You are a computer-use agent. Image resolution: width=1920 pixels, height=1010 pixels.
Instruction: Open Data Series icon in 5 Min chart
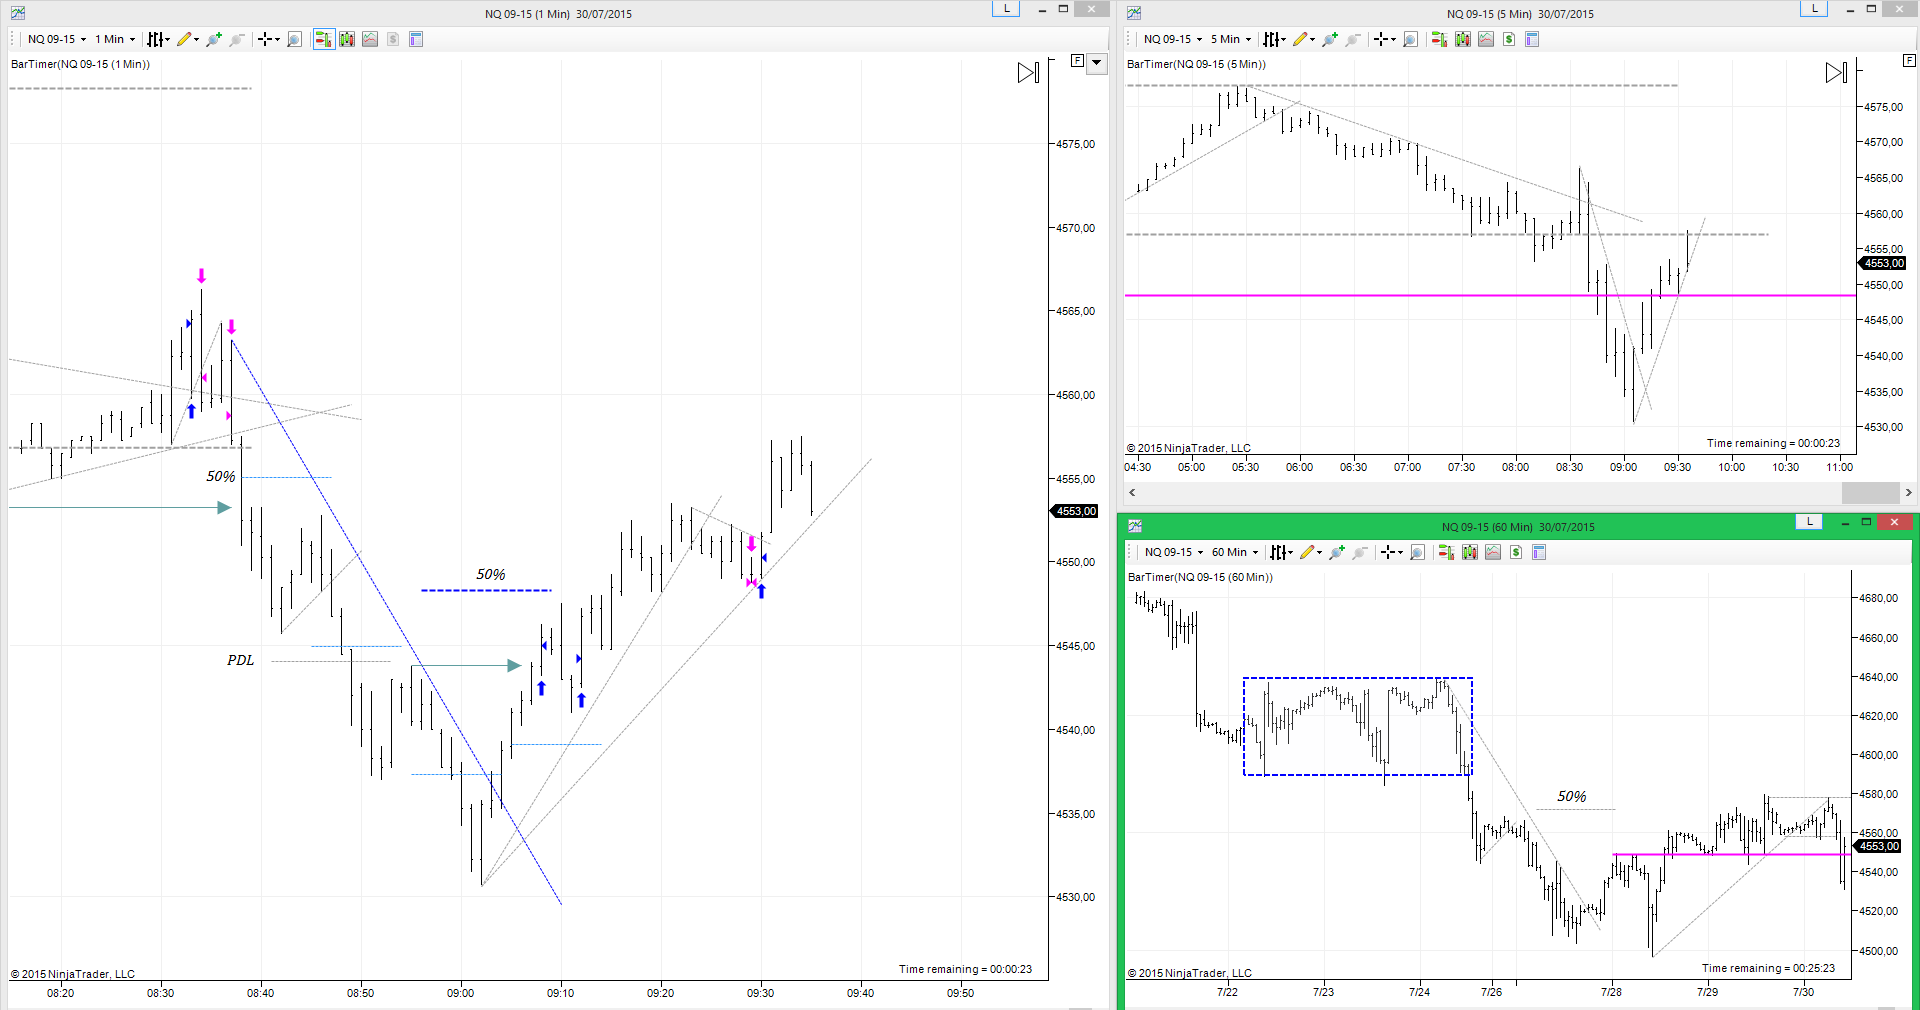pos(1463,39)
